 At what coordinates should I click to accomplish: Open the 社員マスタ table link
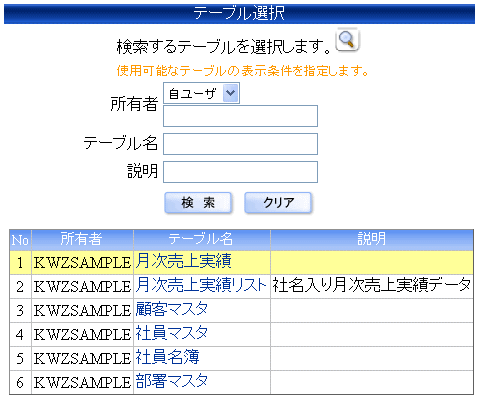172,334
